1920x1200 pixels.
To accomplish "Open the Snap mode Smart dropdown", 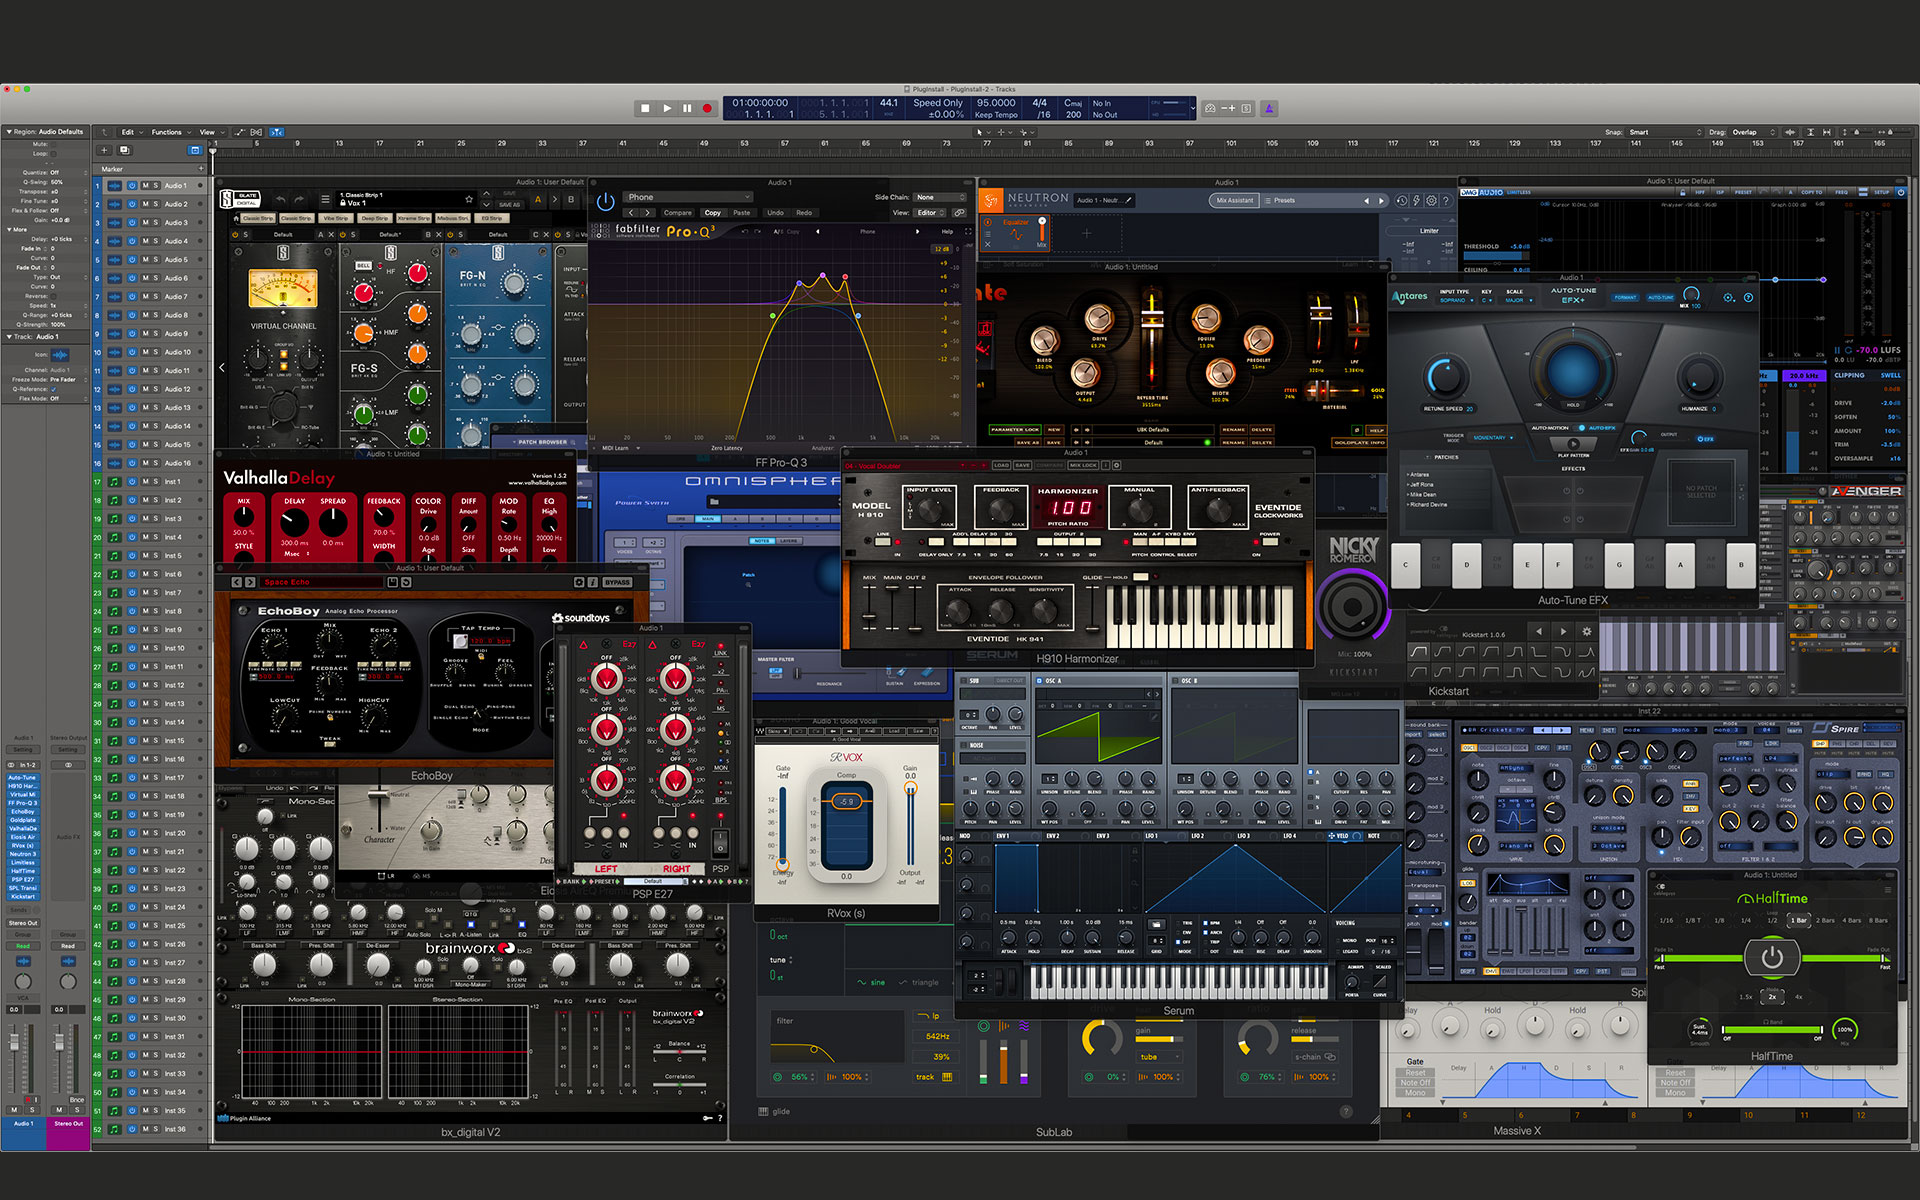I will [1663, 132].
